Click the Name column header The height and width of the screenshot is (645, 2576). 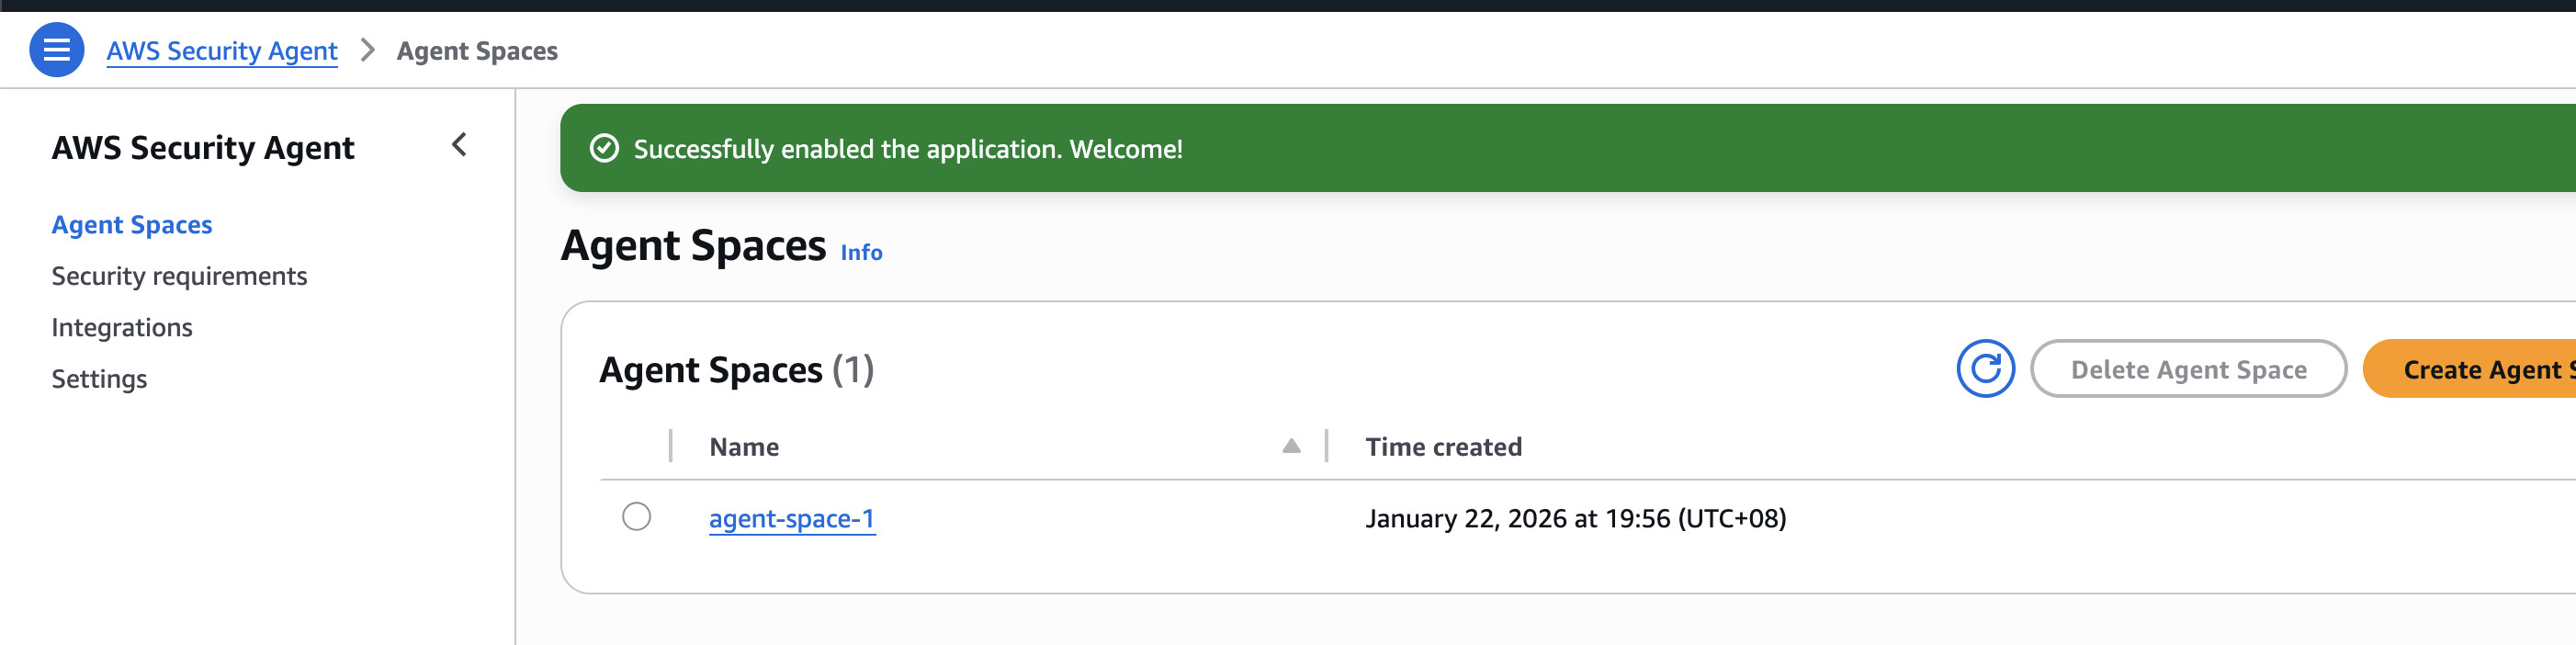click(x=744, y=447)
